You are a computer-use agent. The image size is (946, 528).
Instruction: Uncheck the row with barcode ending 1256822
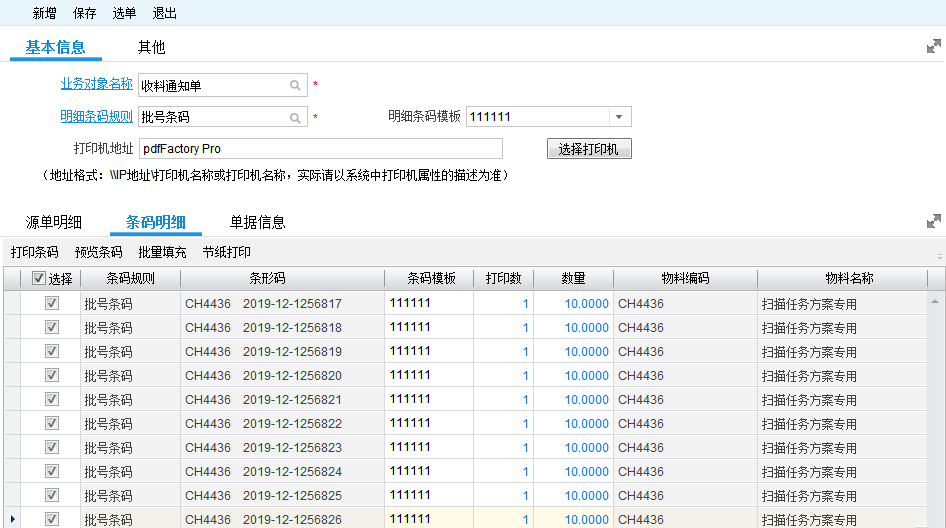pos(52,423)
